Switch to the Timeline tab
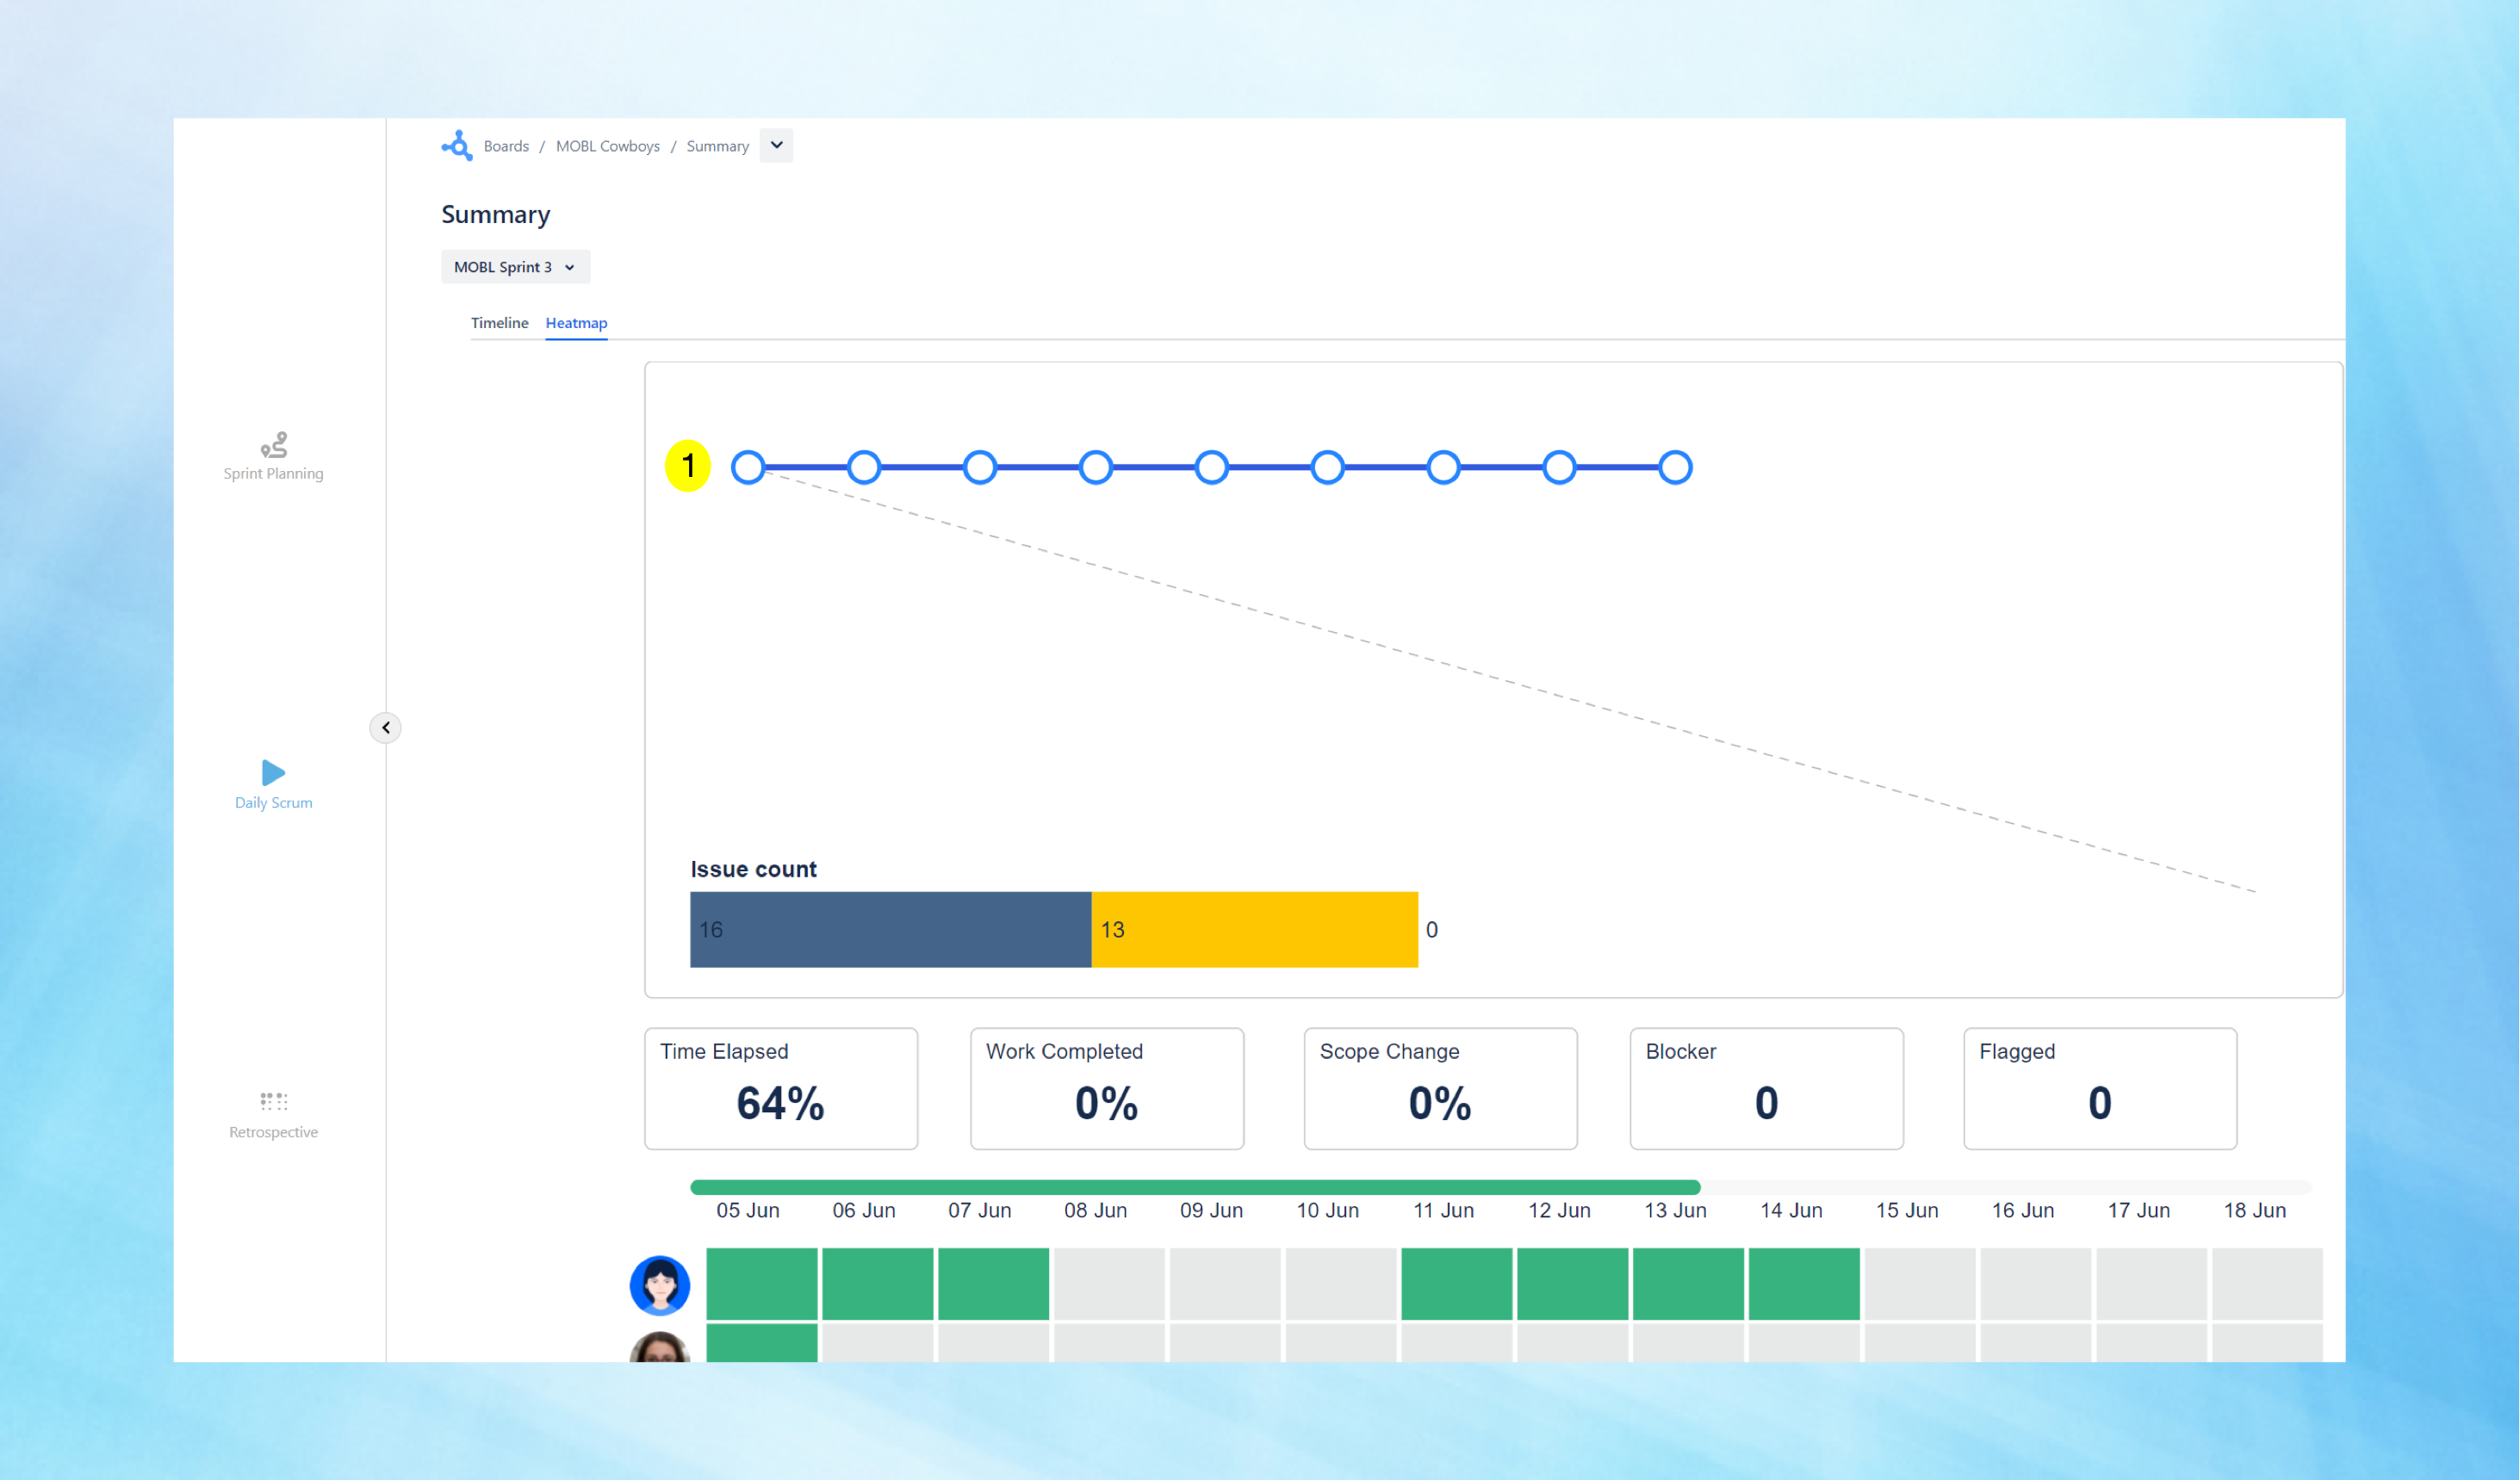 (x=499, y=323)
